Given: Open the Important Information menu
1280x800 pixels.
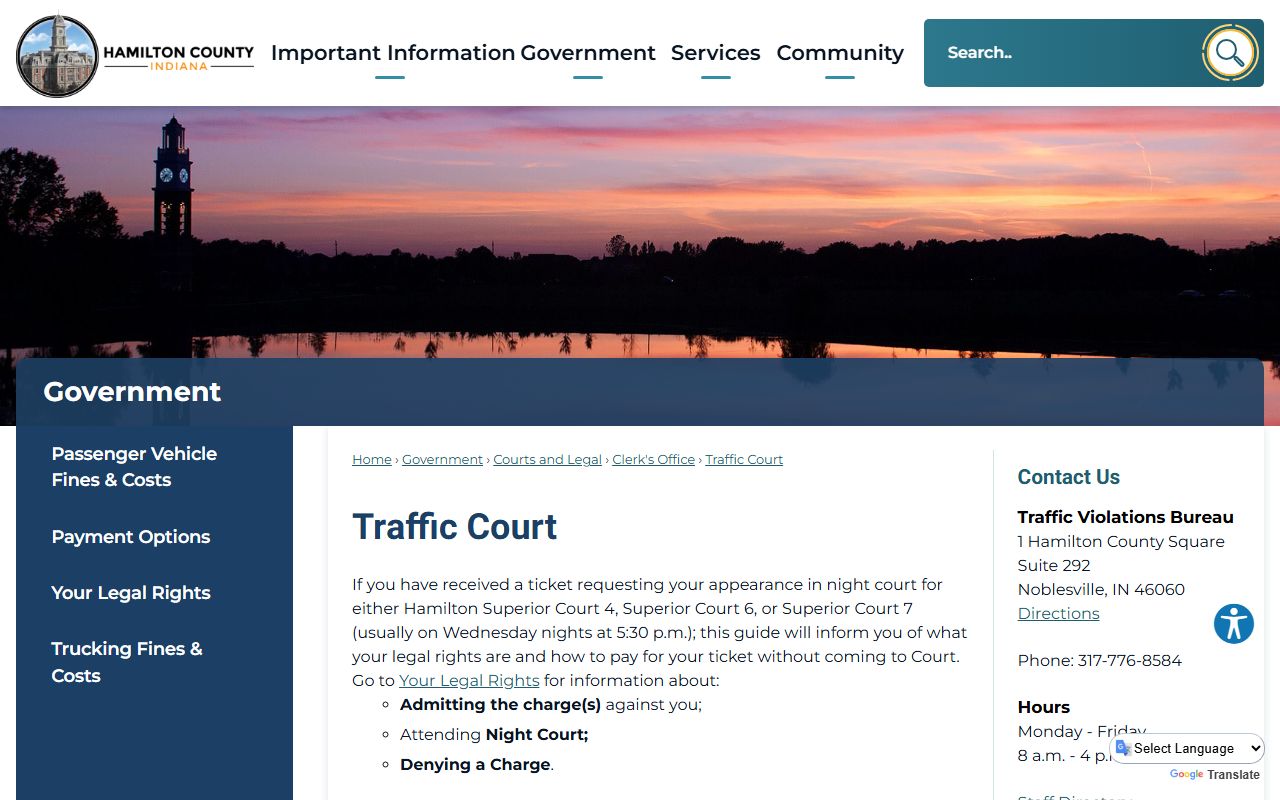Looking at the screenshot, I should coord(392,53).
